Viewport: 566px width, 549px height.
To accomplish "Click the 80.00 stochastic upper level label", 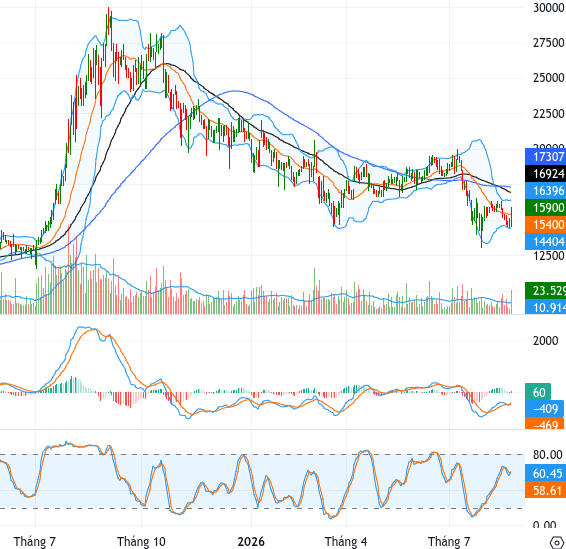I will [x=548, y=454].
